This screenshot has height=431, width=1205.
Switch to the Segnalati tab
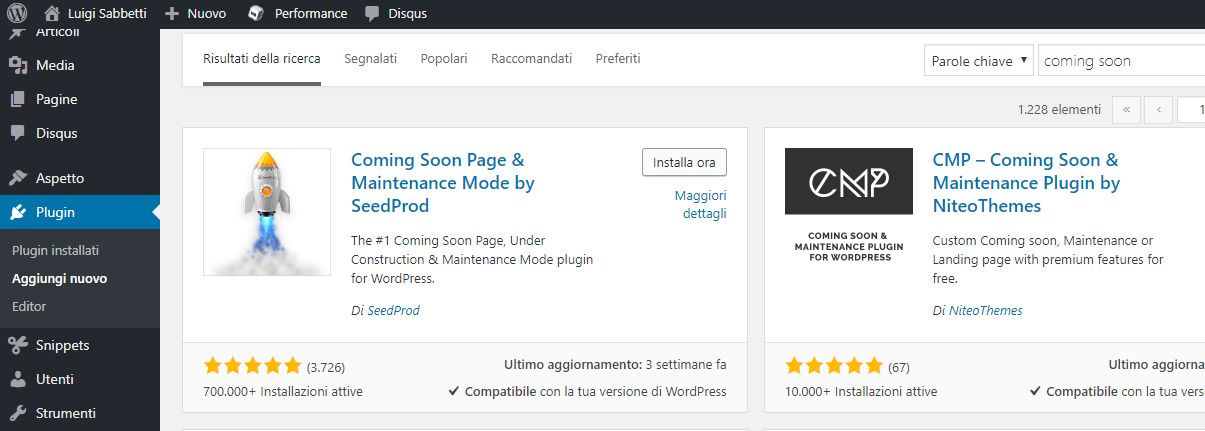pyautogui.click(x=371, y=59)
